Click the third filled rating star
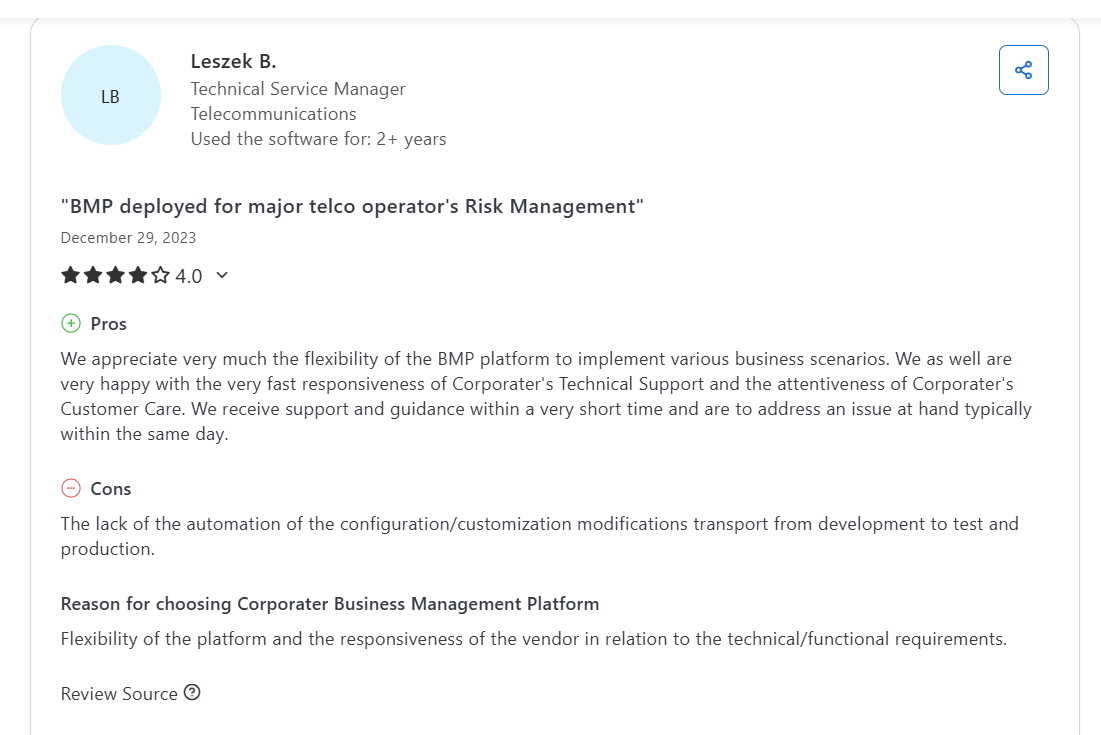Image resolution: width=1101 pixels, height=735 pixels. pos(115,275)
